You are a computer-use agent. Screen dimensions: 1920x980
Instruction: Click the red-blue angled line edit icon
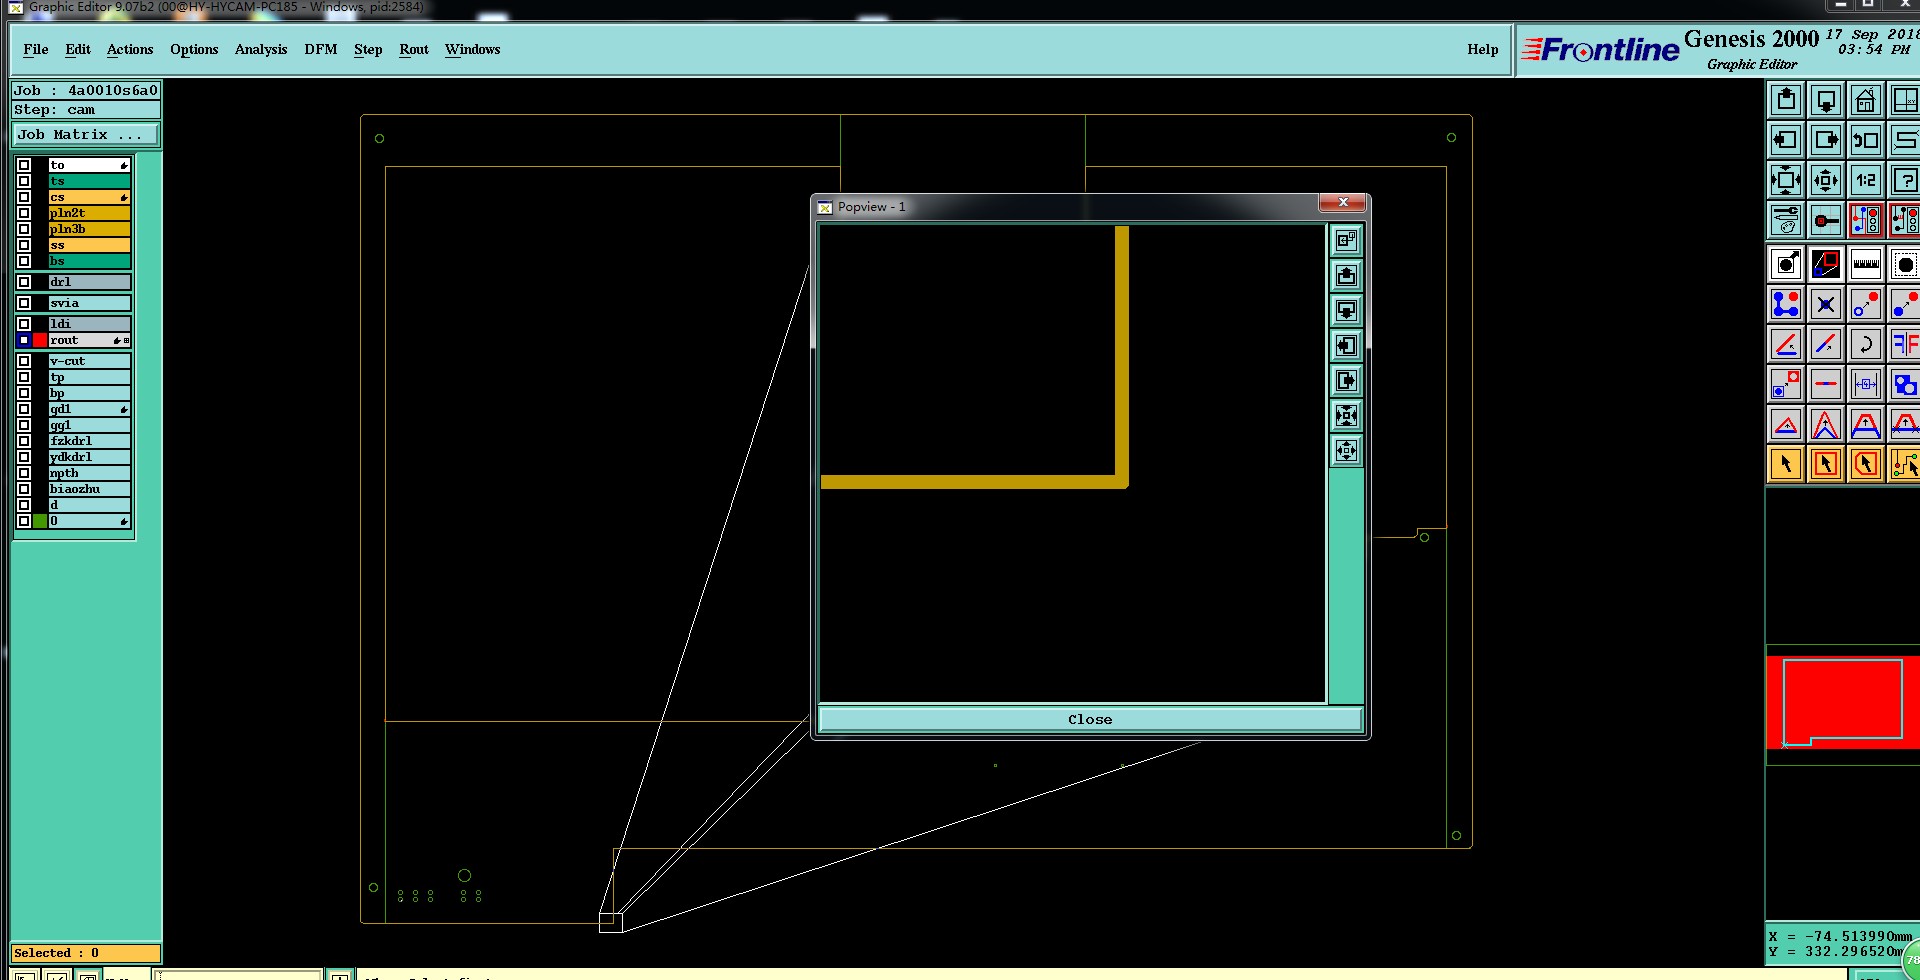tap(1786, 344)
